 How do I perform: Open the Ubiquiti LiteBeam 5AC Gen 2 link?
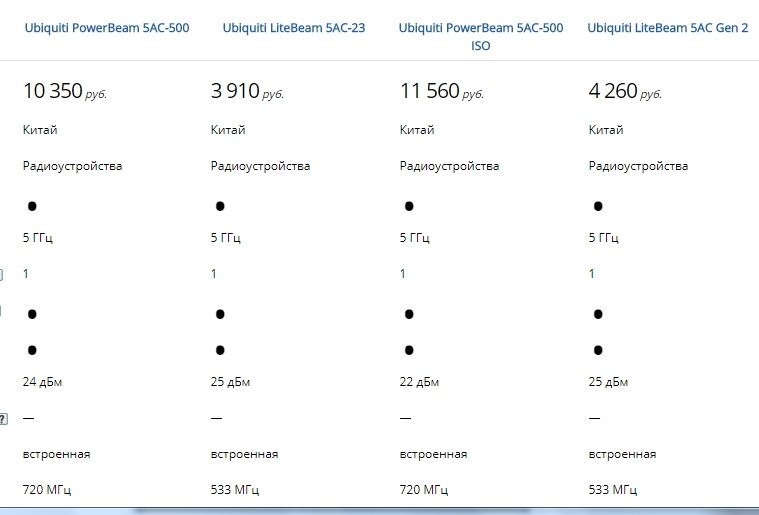668,28
